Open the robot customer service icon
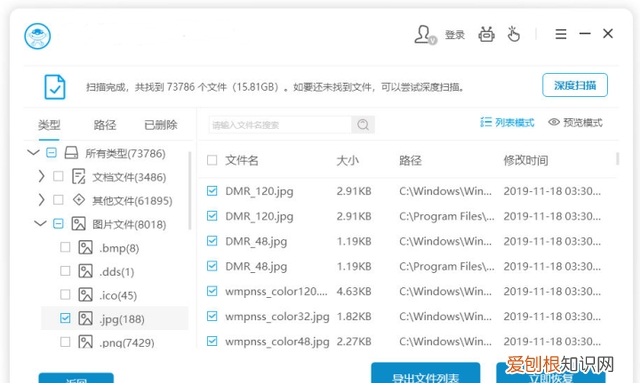640x383 pixels. pyautogui.click(x=486, y=35)
